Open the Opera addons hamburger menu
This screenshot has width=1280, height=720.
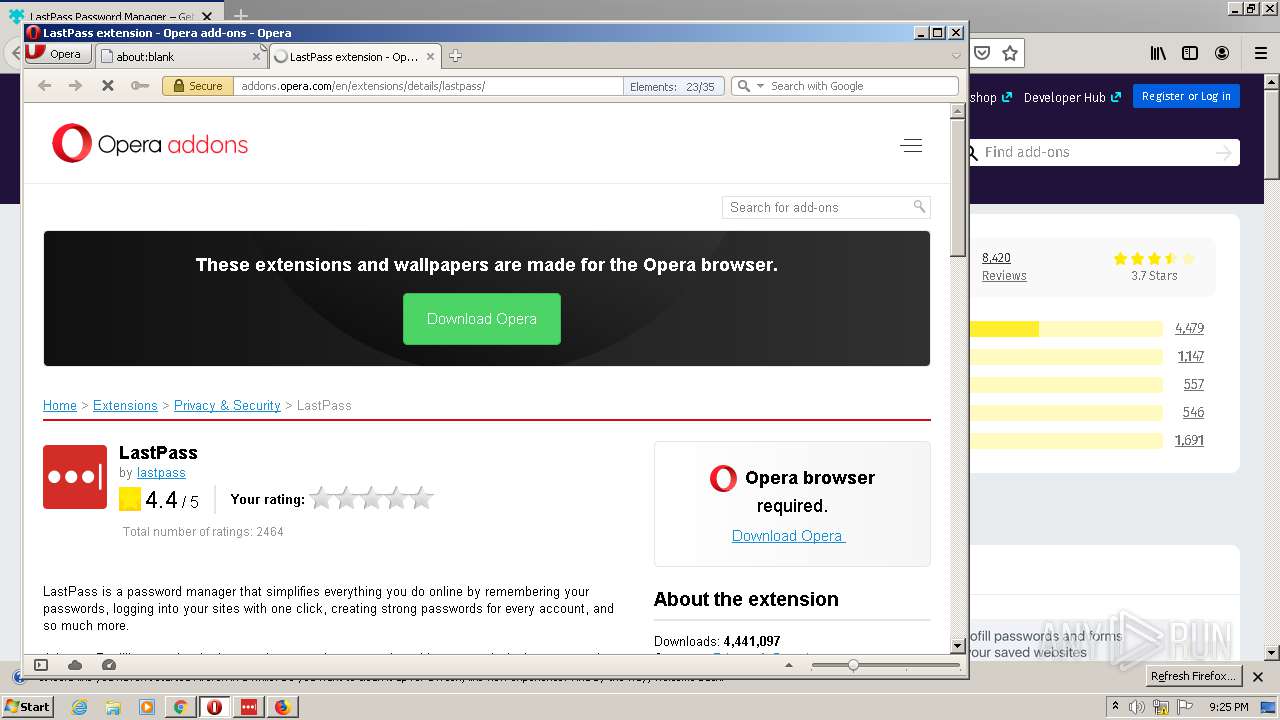coord(911,146)
